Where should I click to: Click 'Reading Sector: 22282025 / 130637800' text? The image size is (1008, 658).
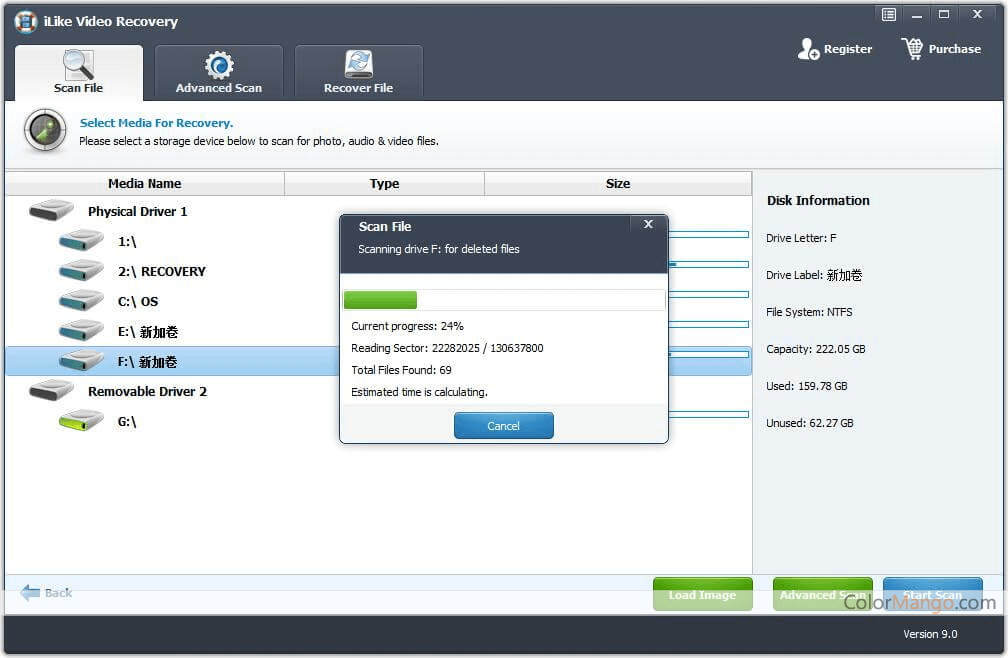[x=447, y=348]
